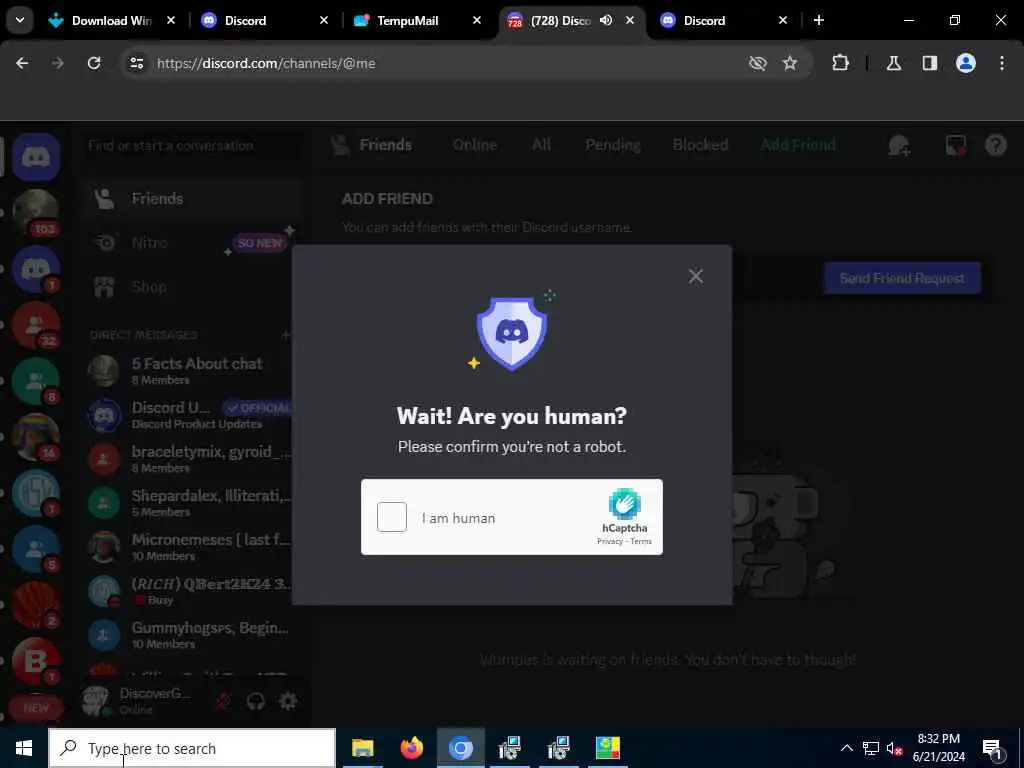Open a new browser tab
This screenshot has height=768, width=1024.
coord(819,20)
